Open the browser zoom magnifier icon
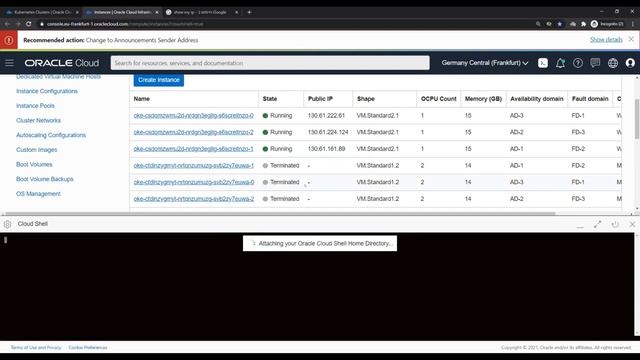The height and width of the screenshot is (360, 640). point(538,24)
